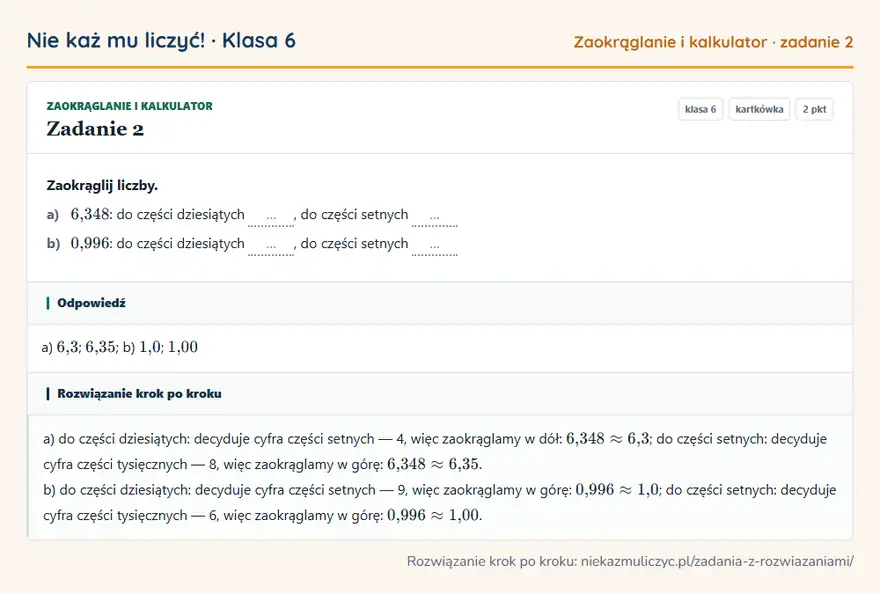This screenshot has height=594, width=880.
Task: Click the 'Odpowiedź' section header
Action: pyautogui.click(x=440, y=303)
